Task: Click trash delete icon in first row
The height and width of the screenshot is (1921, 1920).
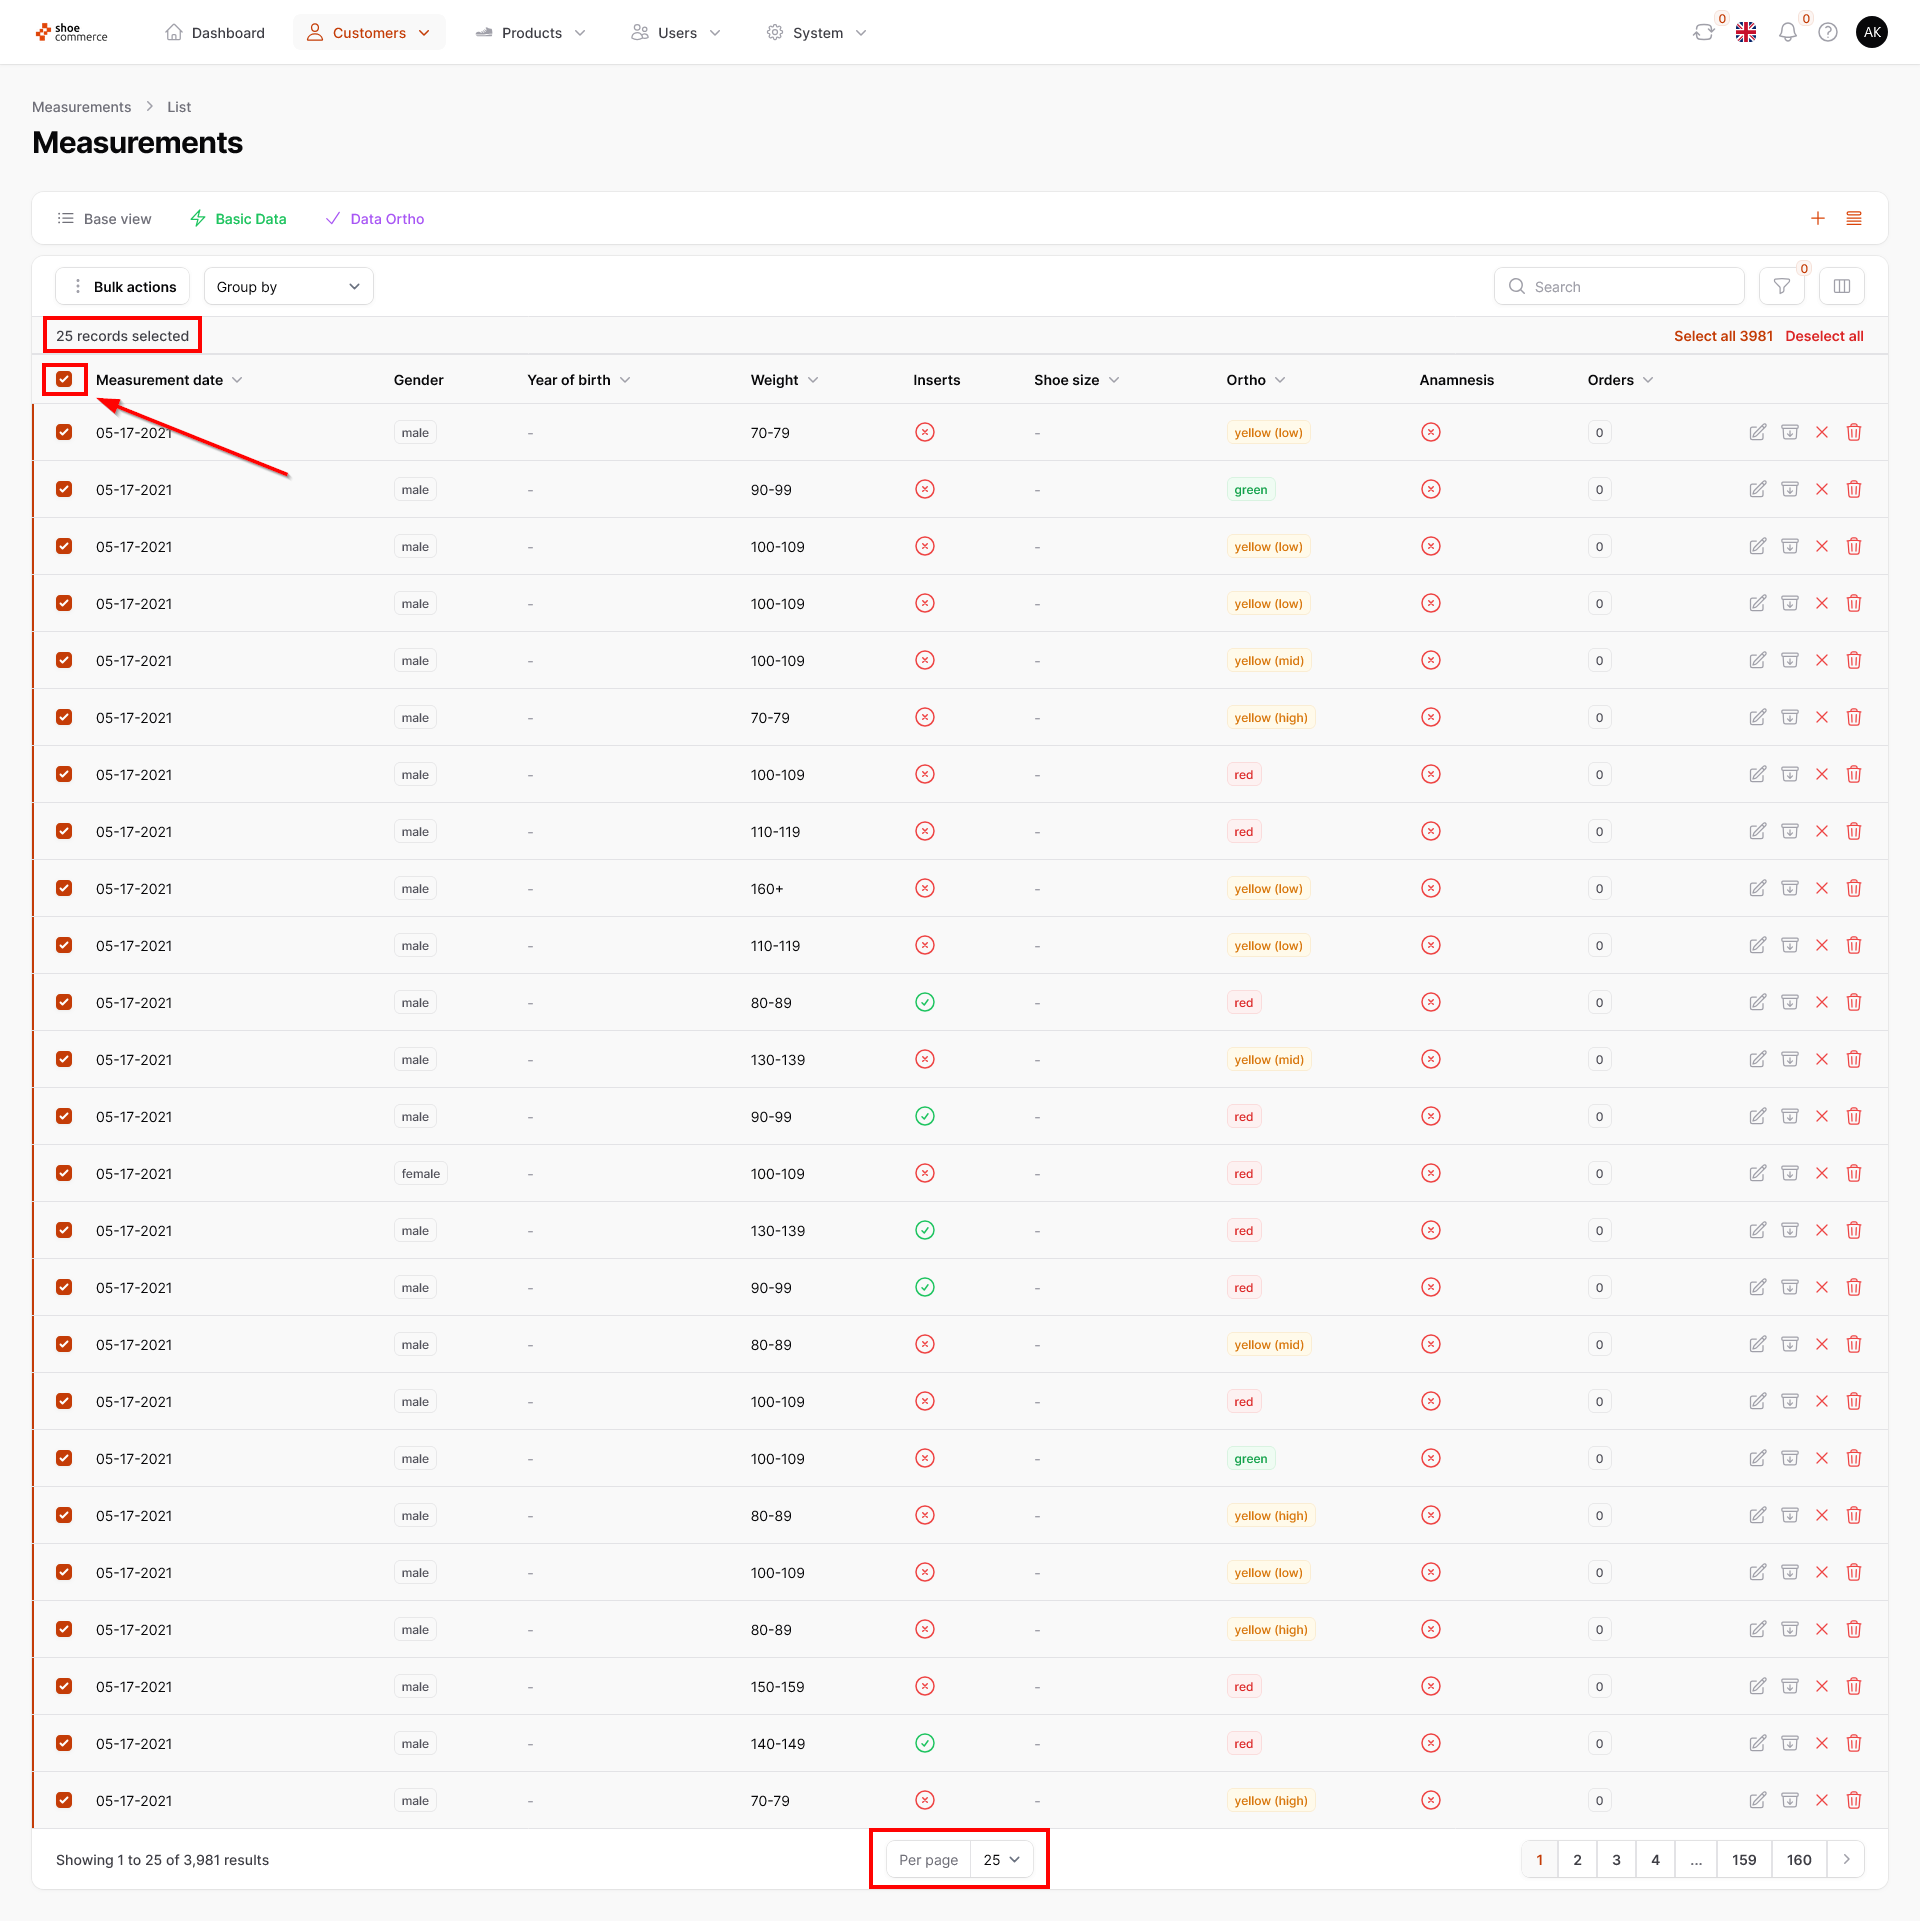Action: (x=1853, y=433)
